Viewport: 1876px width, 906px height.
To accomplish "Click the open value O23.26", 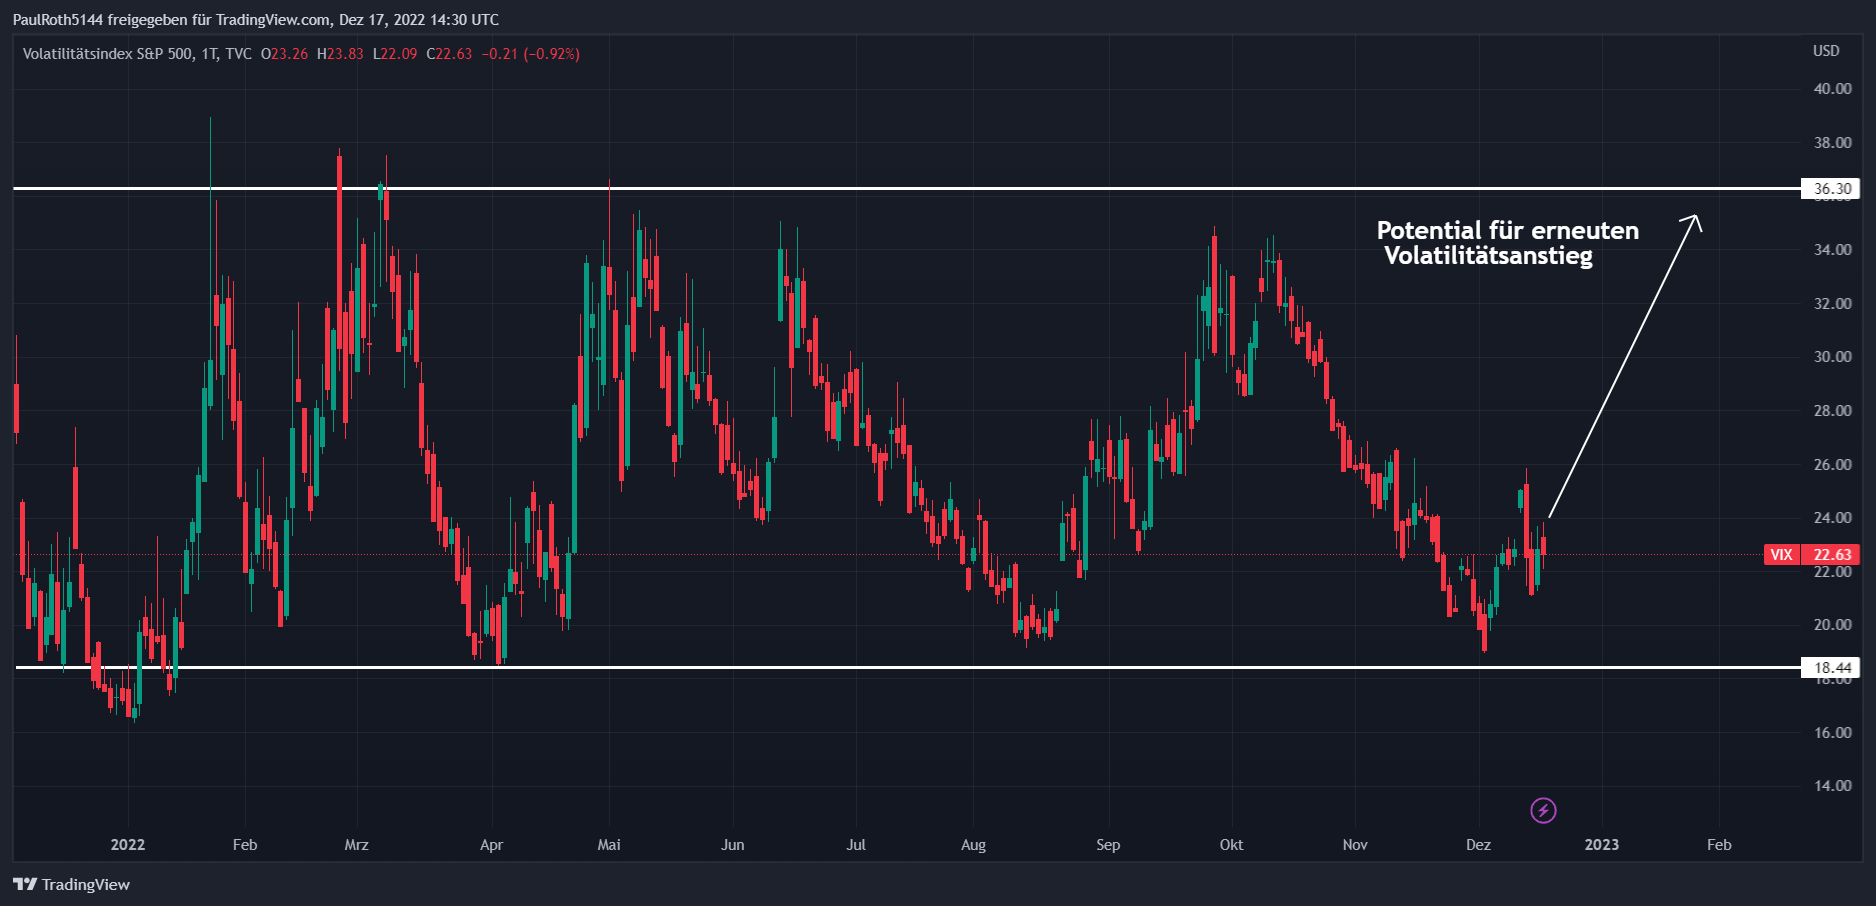I will pyautogui.click(x=284, y=54).
